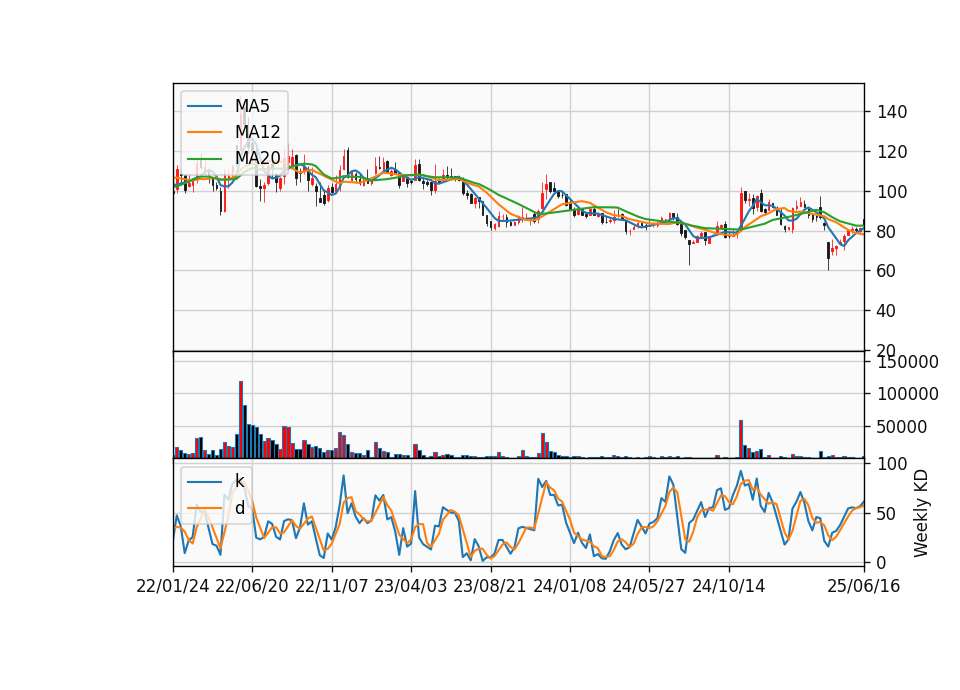960x690 pixels.
Task: Click the Weekly KD axis title
Action: click(x=921, y=514)
